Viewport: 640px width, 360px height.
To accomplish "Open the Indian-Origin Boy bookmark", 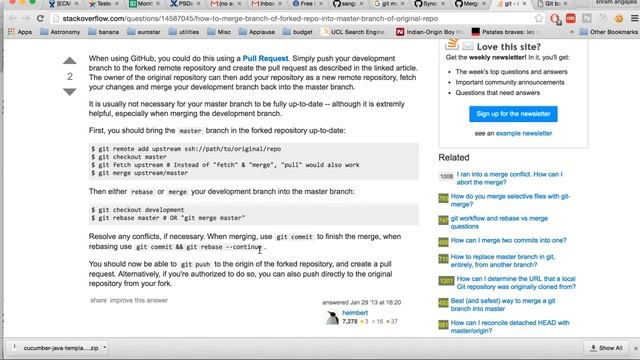I will [430, 32].
